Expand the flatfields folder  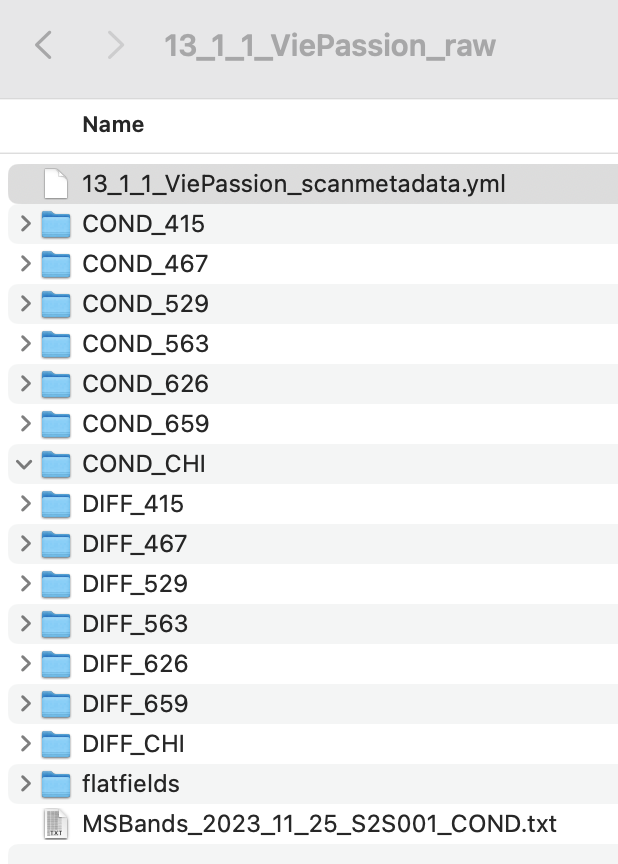pyautogui.click(x=26, y=784)
